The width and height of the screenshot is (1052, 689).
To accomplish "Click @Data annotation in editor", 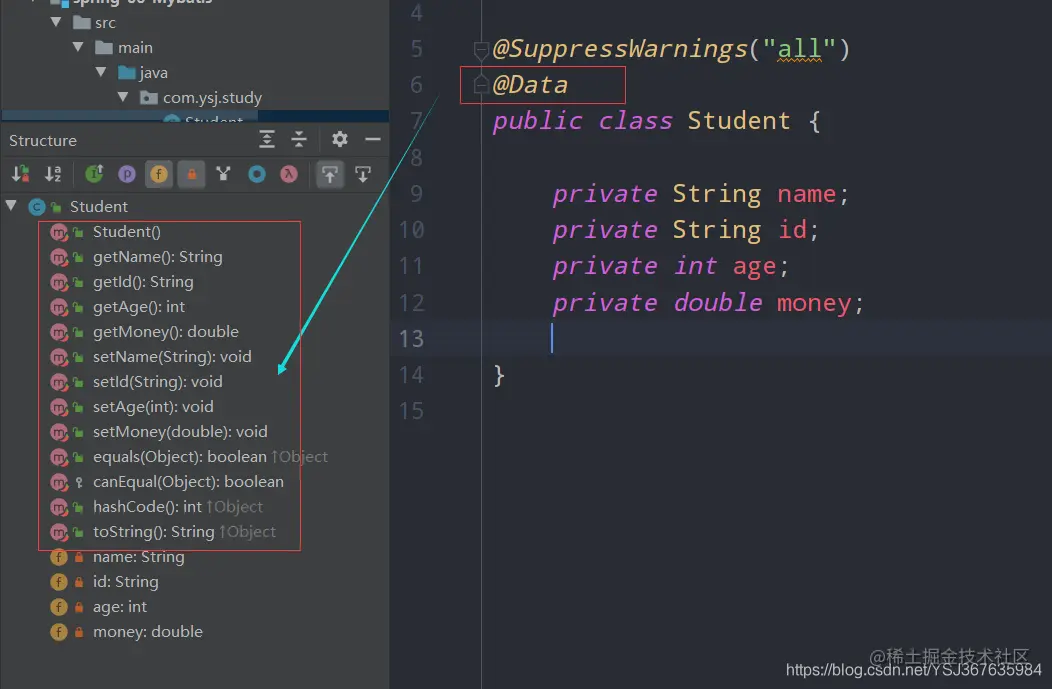I will pos(530,85).
